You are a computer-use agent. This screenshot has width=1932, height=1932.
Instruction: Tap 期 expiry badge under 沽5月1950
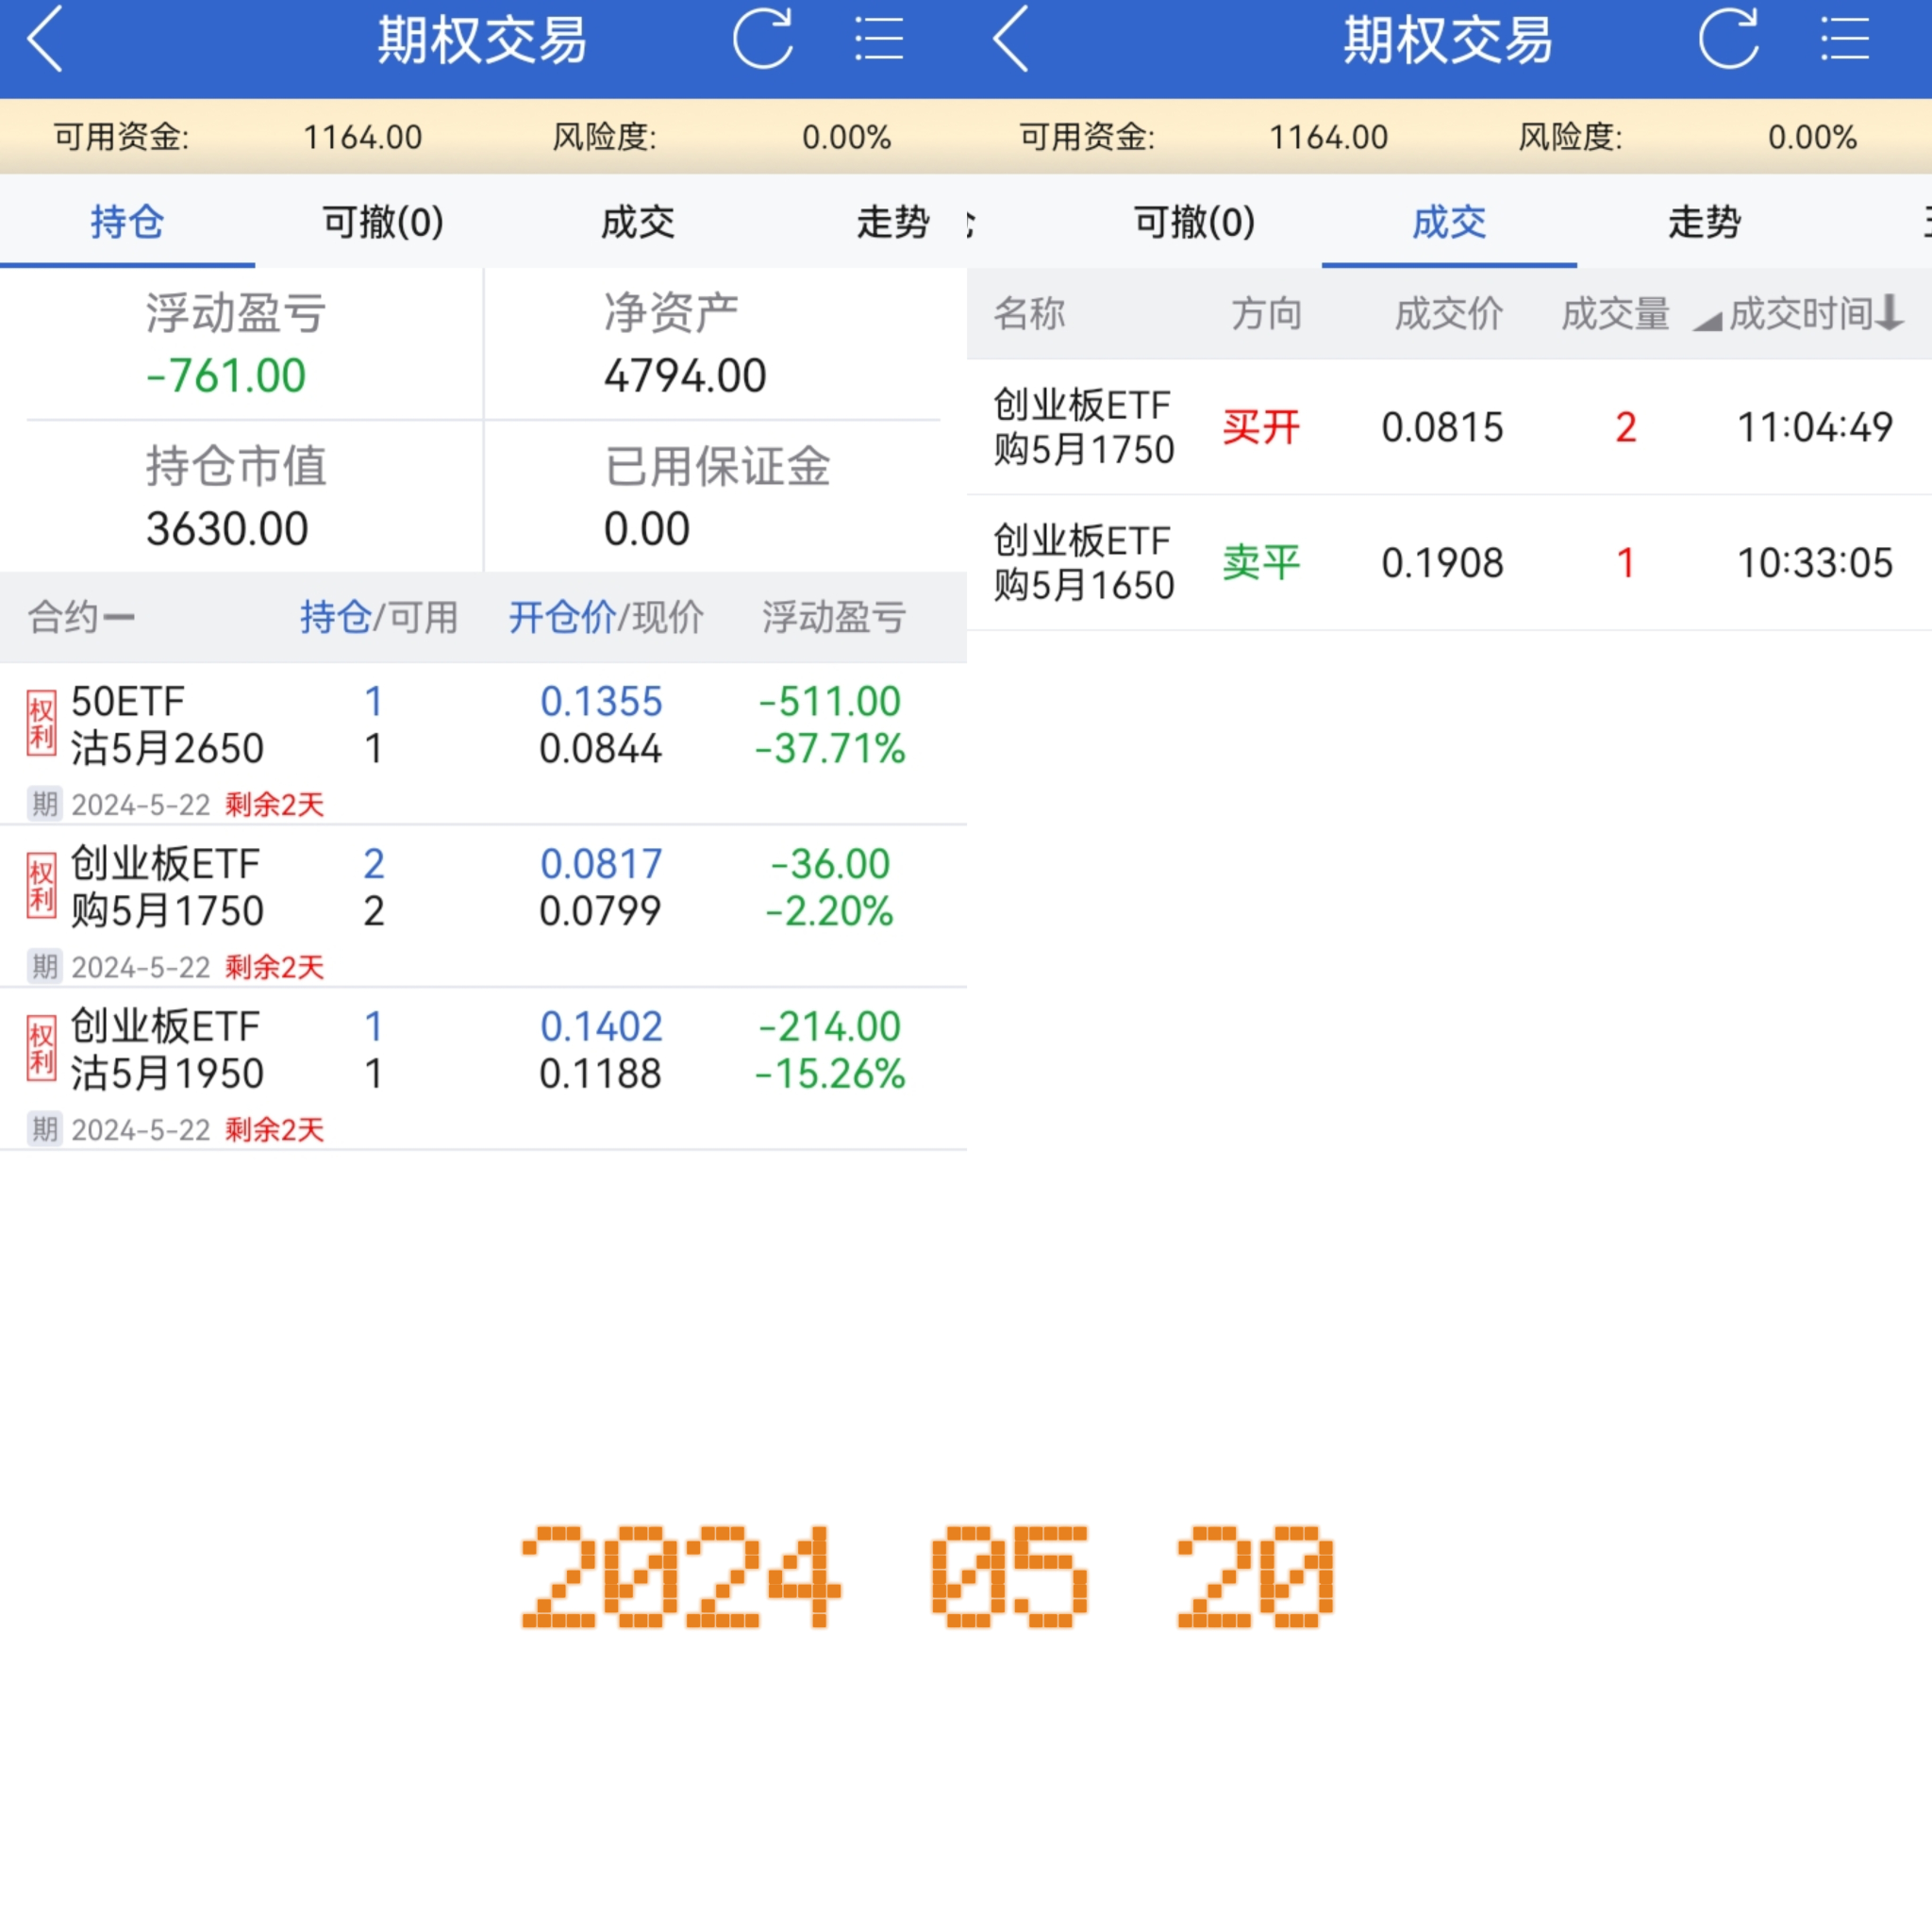click(44, 1129)
